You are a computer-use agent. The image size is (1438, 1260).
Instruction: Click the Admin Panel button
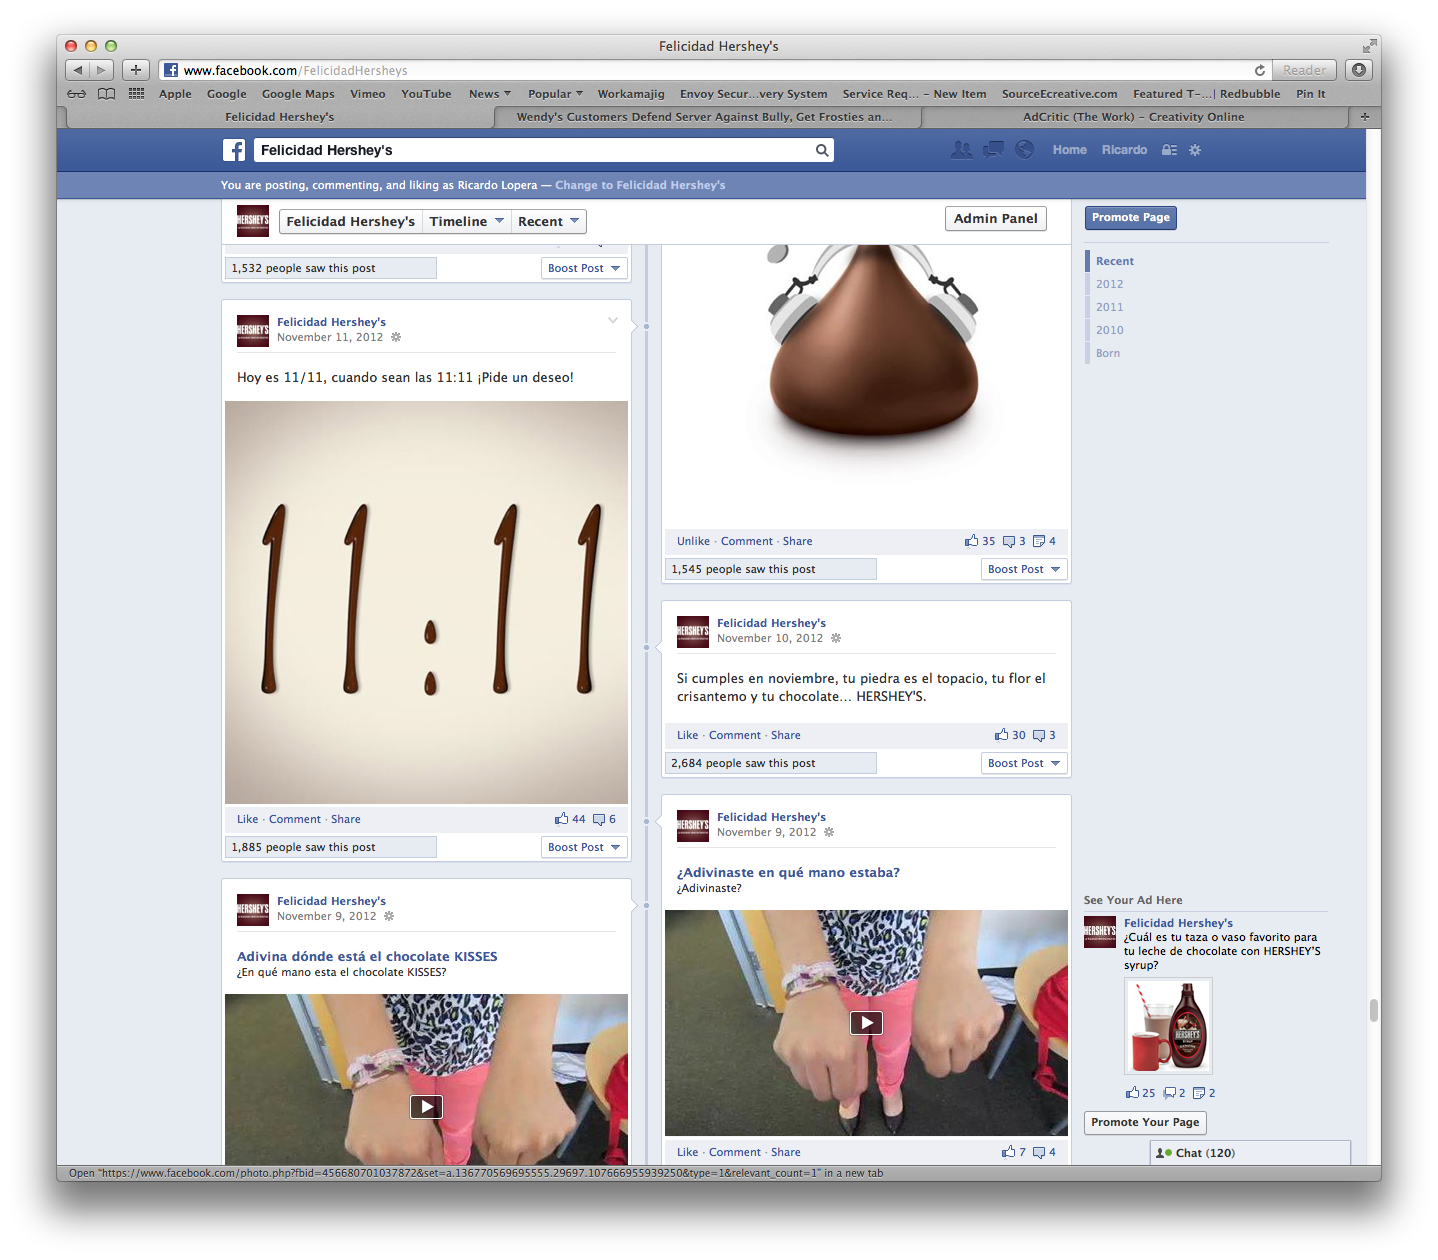(x=995, y=219)
